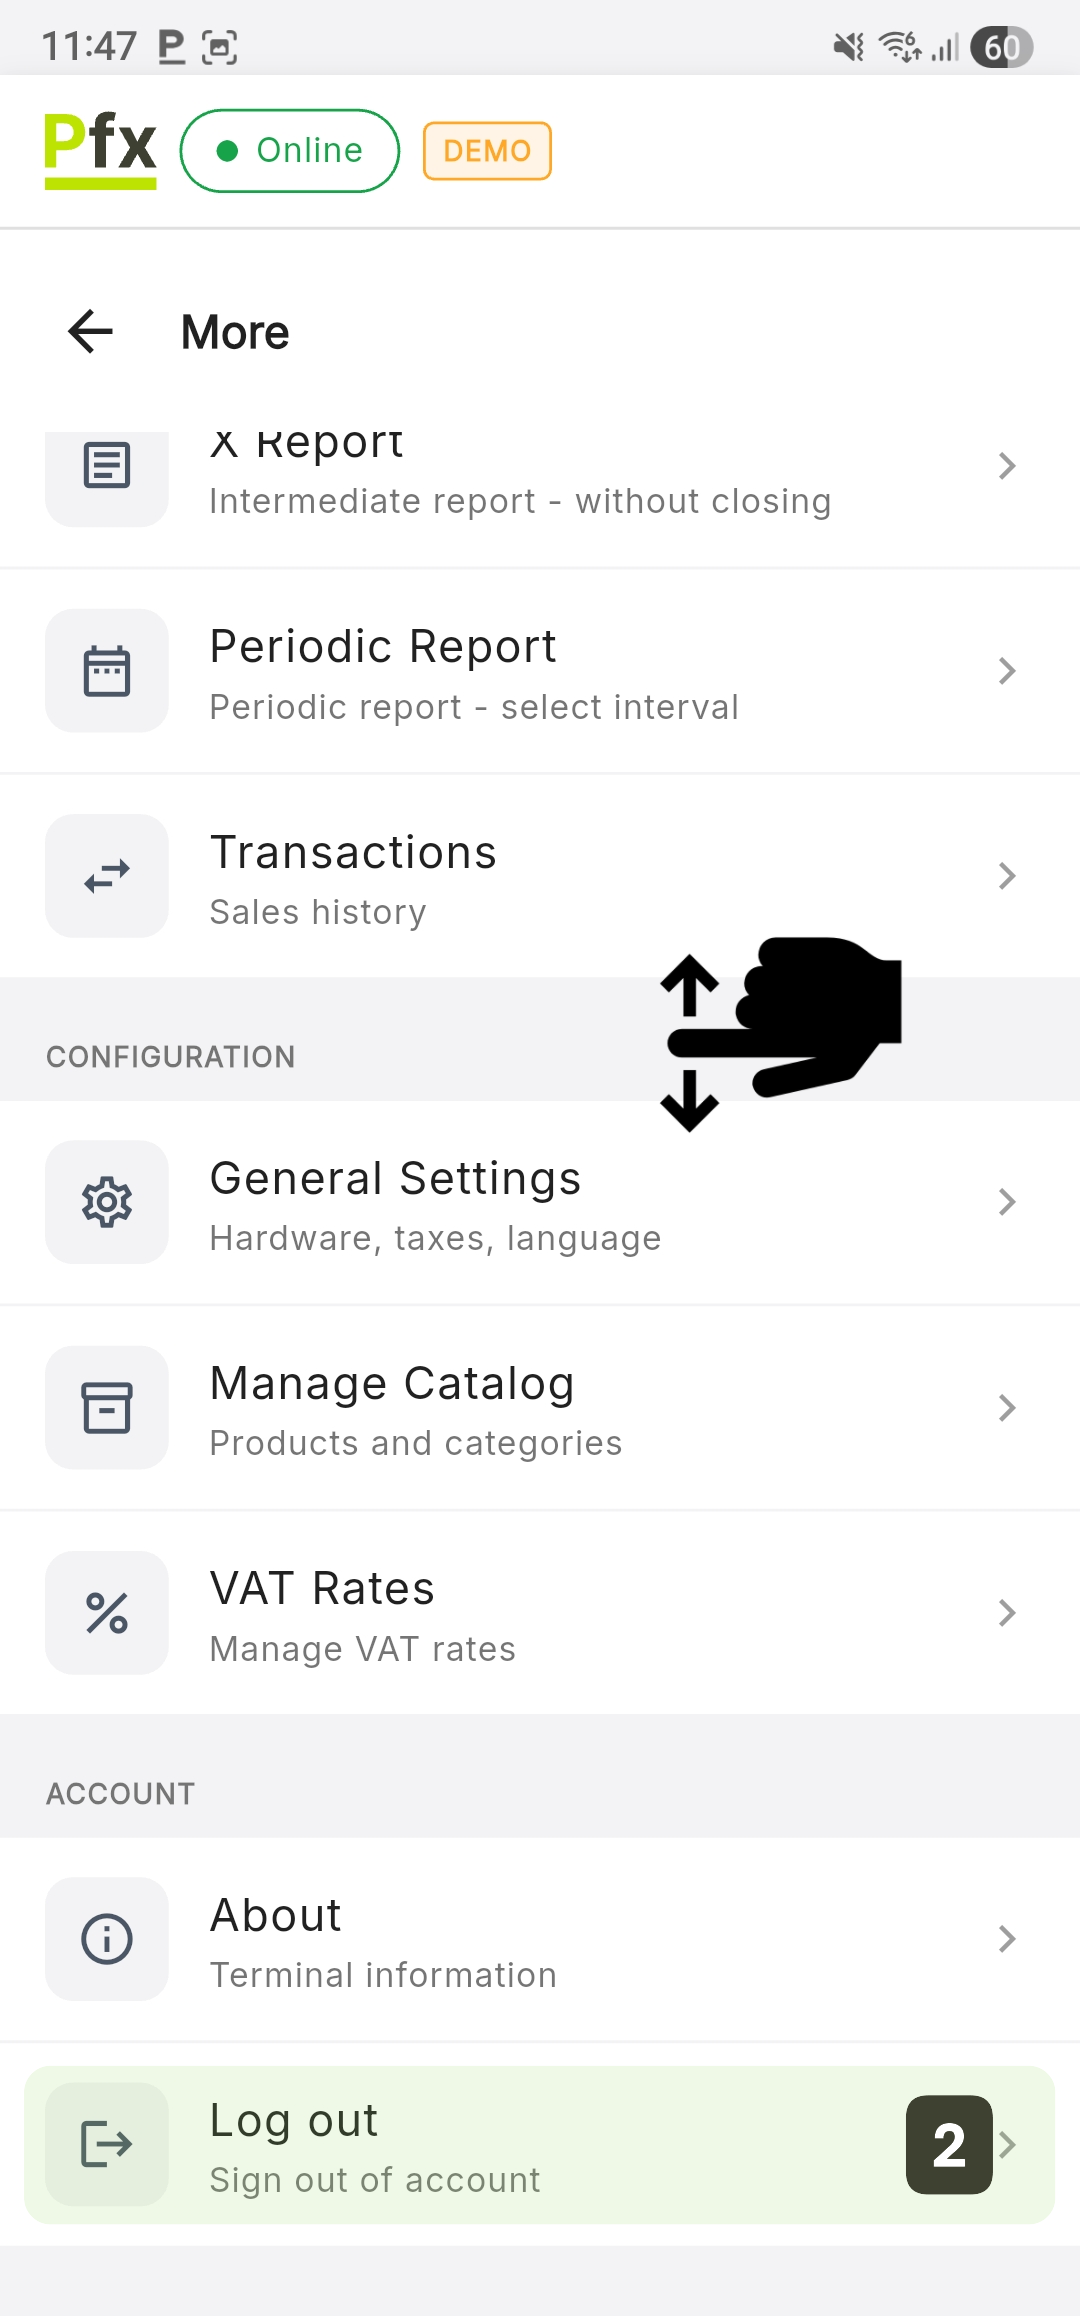Expand Transactions using the right chevron

click(x=1007, y=876)
